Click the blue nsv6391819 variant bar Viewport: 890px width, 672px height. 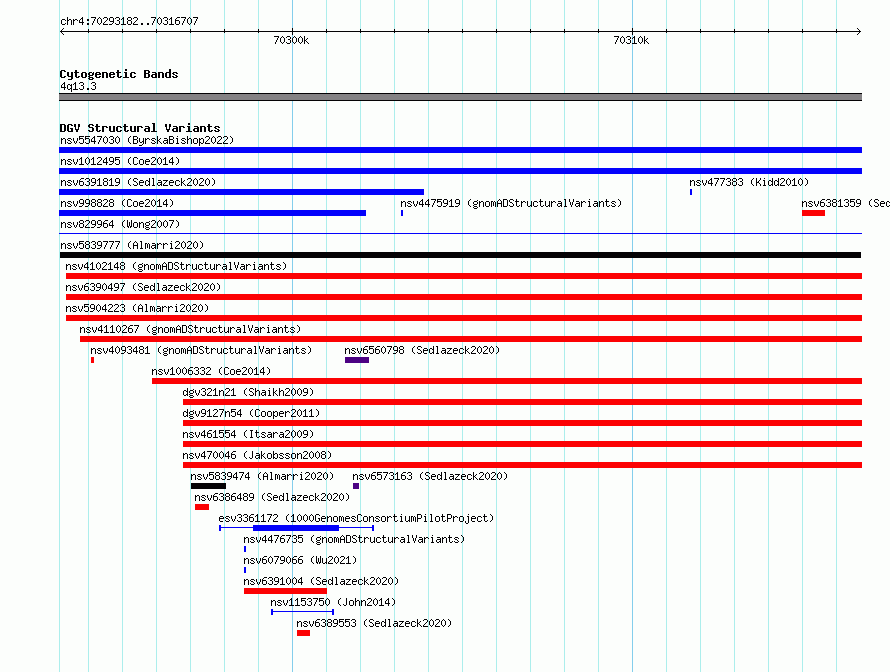click(241, 192)
